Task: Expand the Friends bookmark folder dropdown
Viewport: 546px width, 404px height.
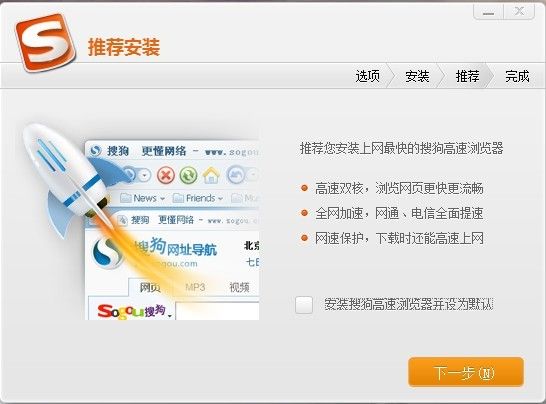Action: (220, 199)
